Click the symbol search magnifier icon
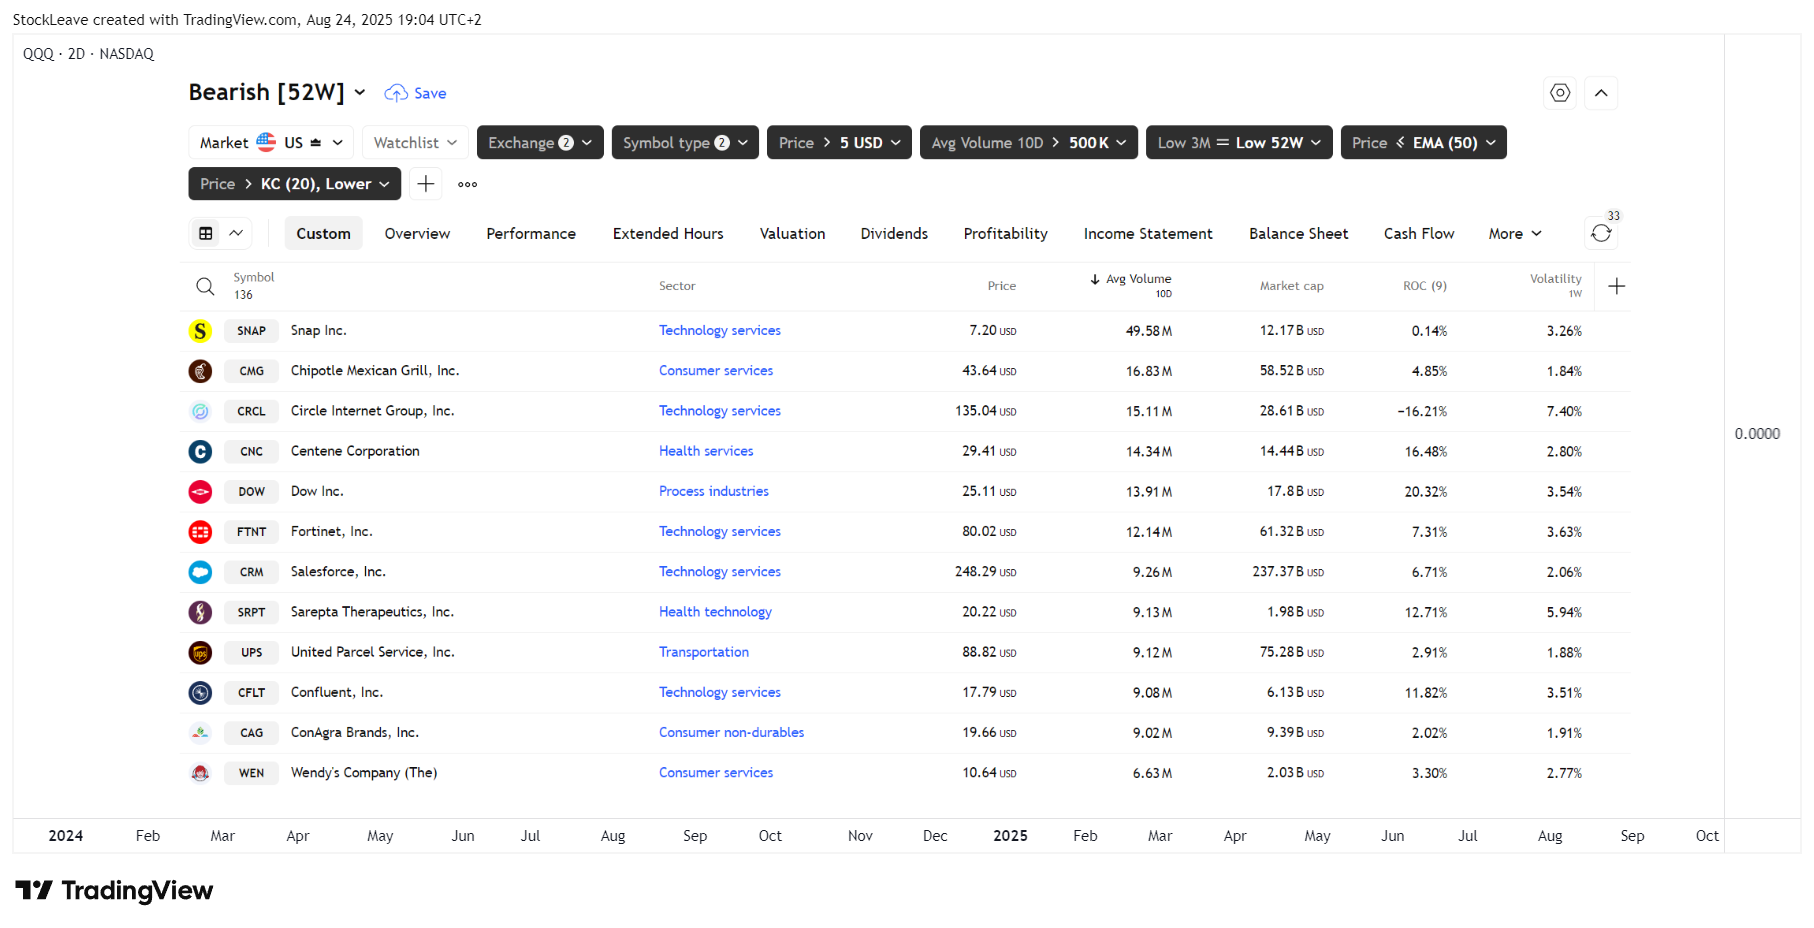Image resolution: width=1814 pixels, height=928 pixels. click(205, 286)
